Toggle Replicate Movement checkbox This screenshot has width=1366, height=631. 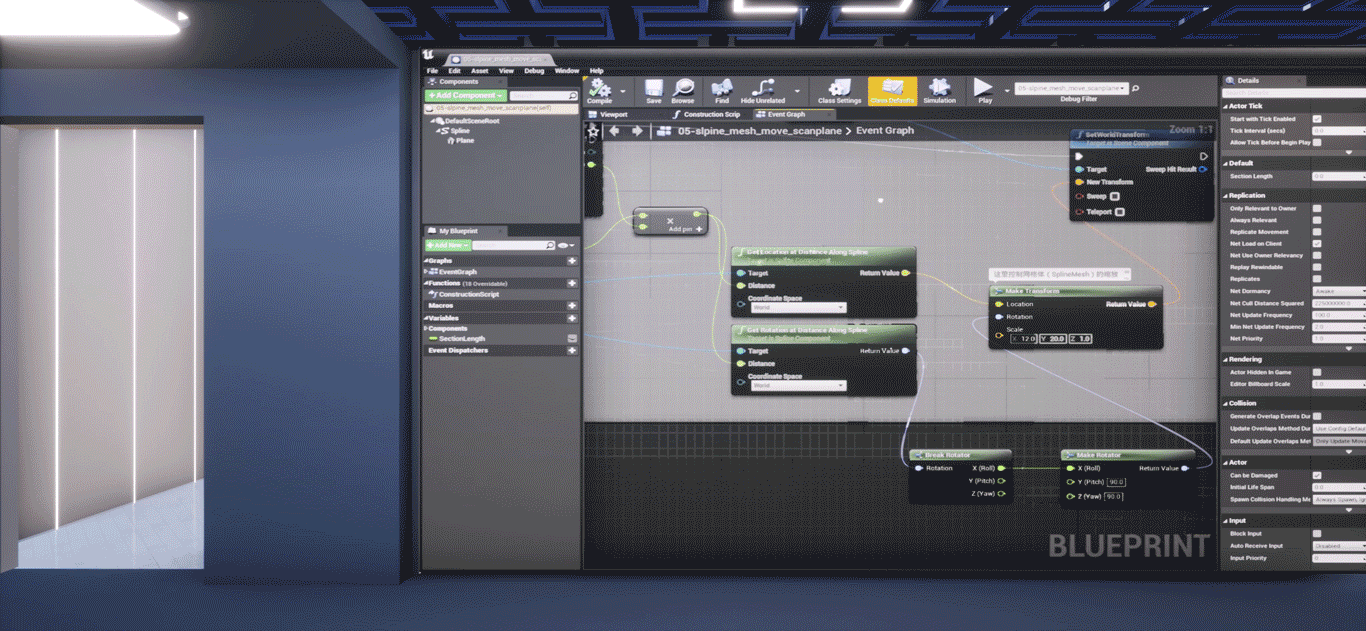(1317, 232)
